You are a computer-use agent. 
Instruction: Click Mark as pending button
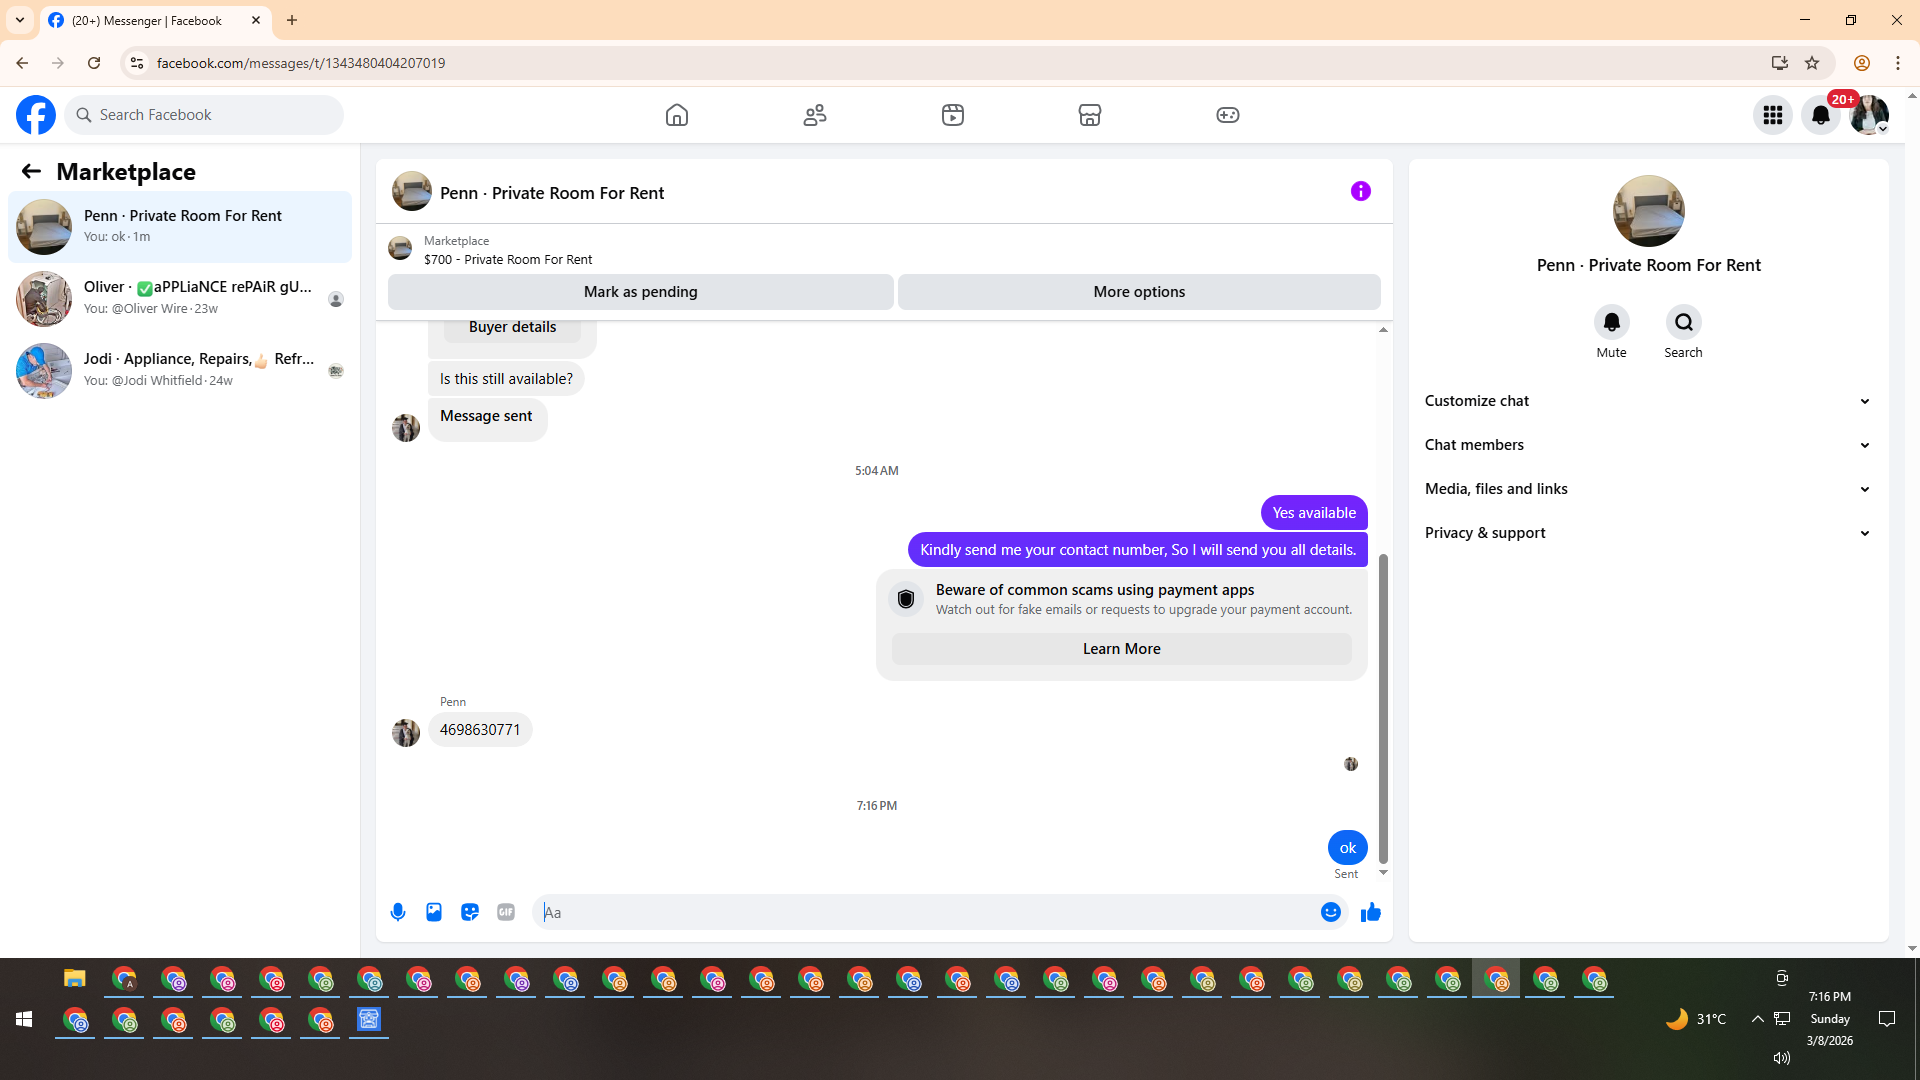[x=640, y=292]
